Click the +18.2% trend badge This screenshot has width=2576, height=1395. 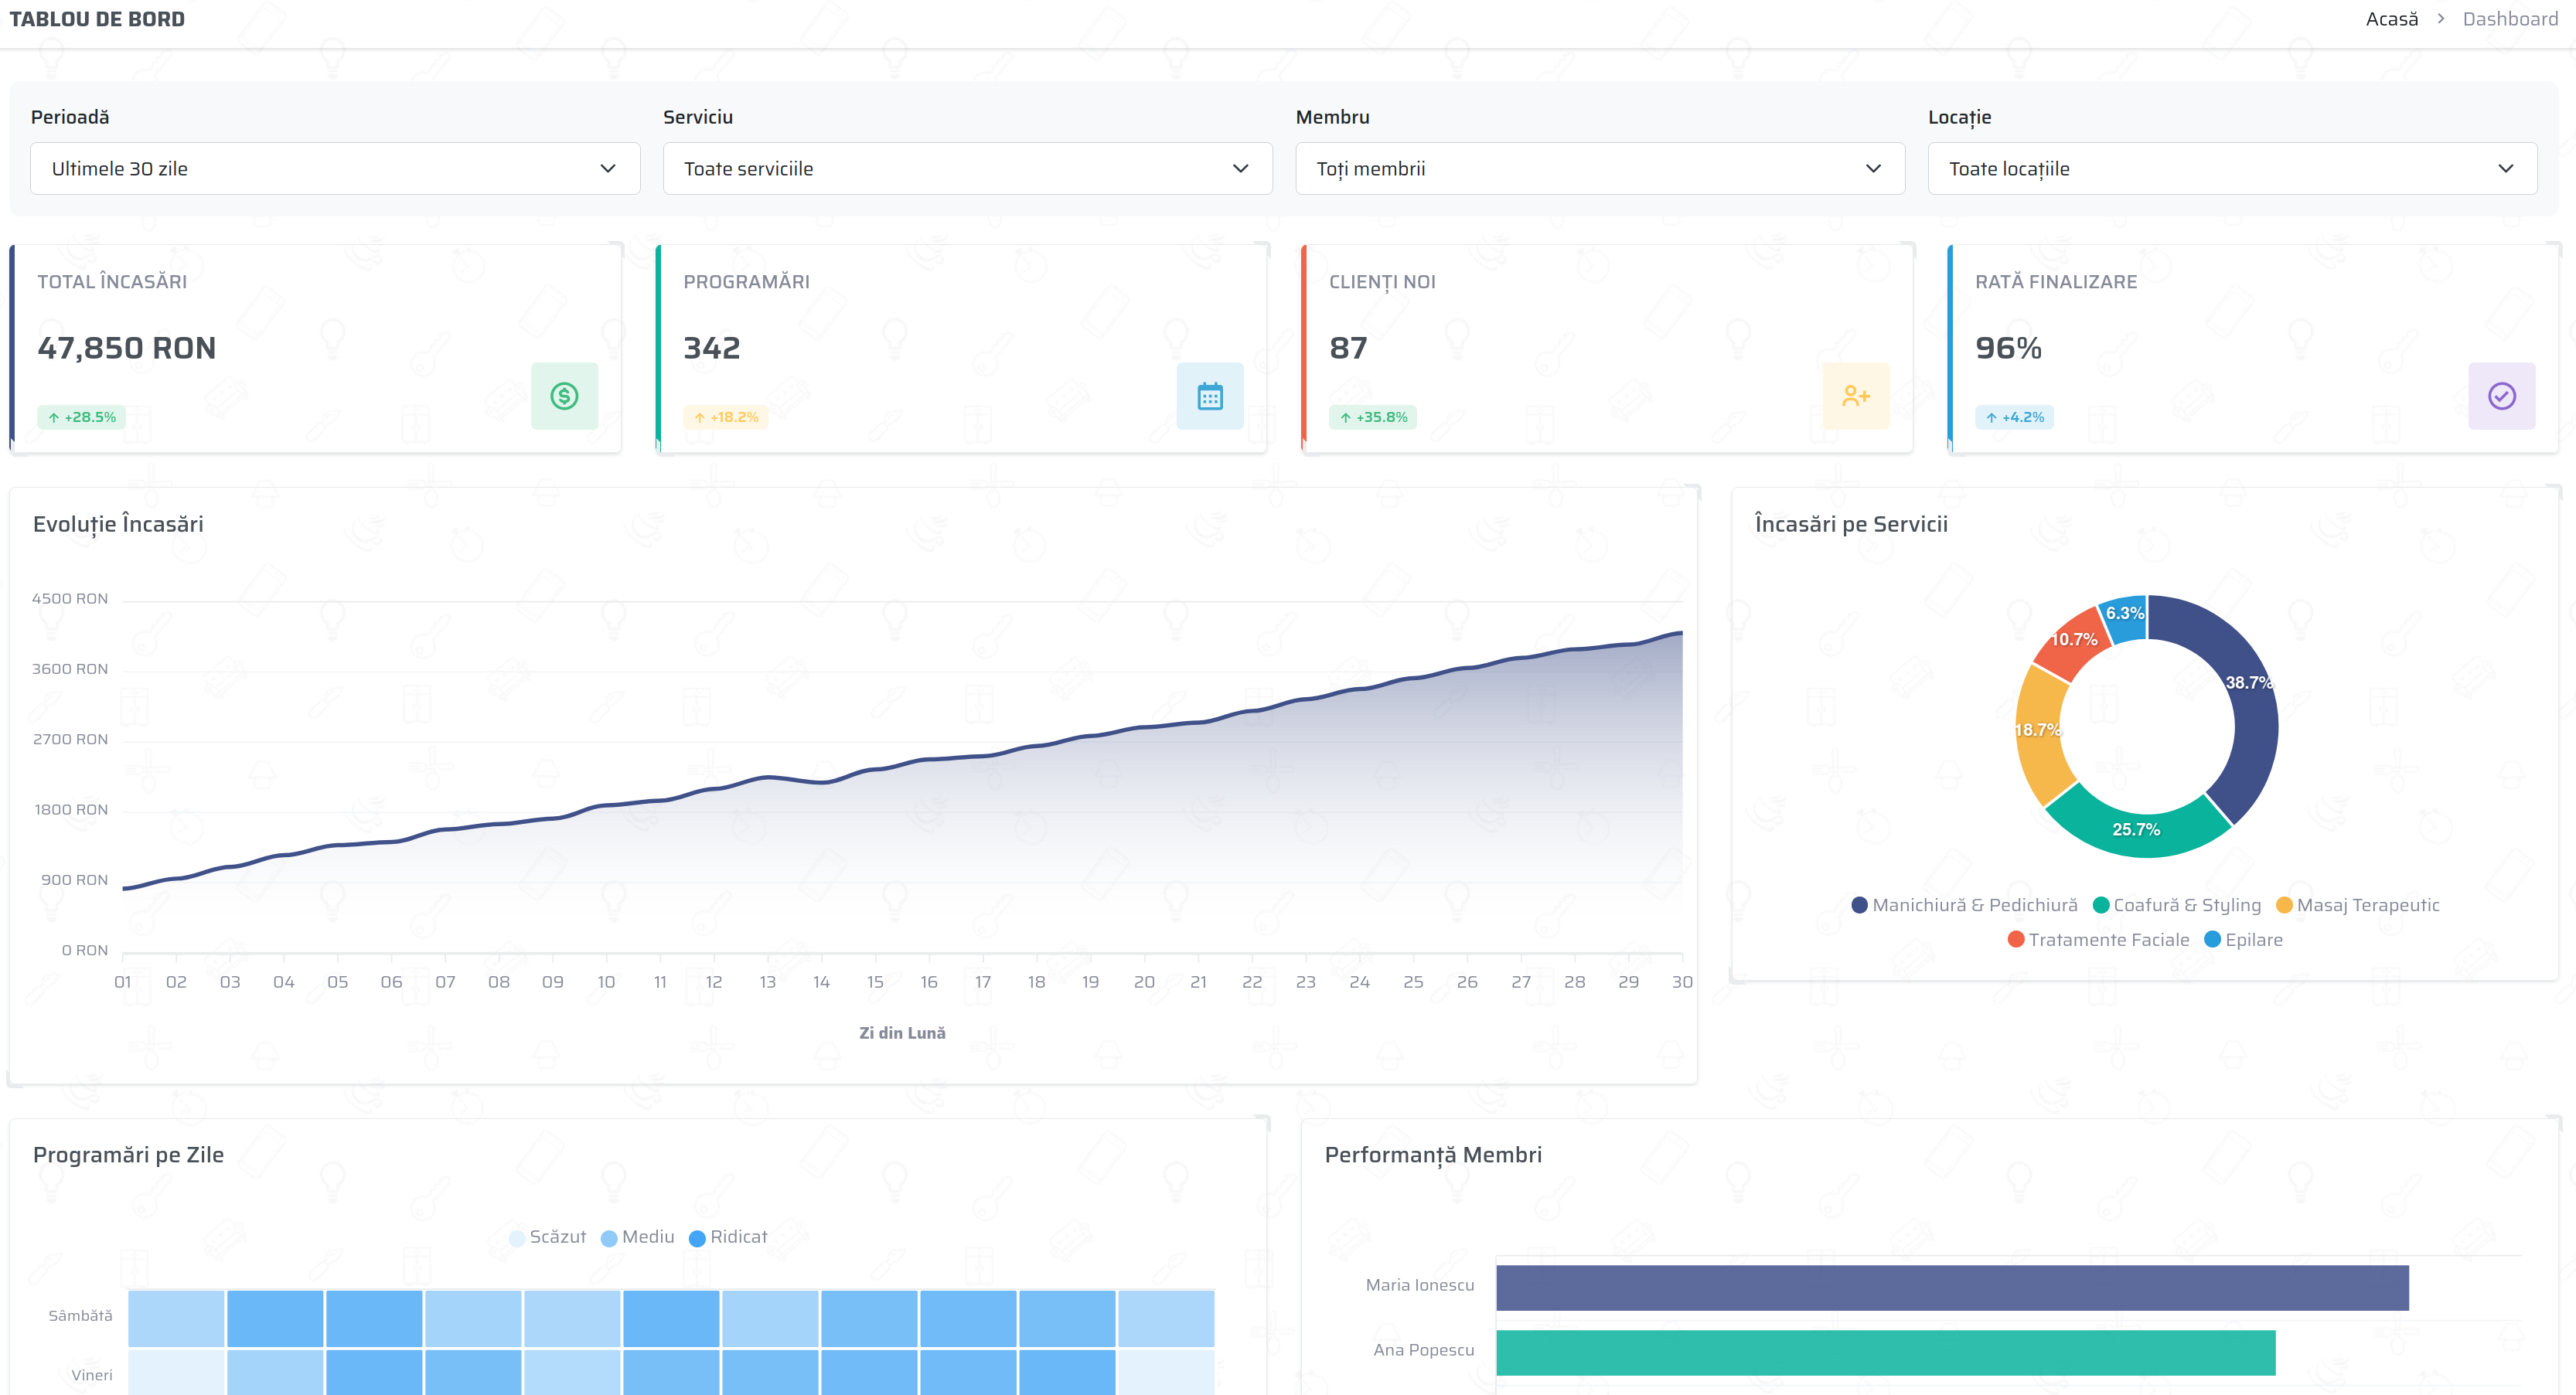[727, 417]
